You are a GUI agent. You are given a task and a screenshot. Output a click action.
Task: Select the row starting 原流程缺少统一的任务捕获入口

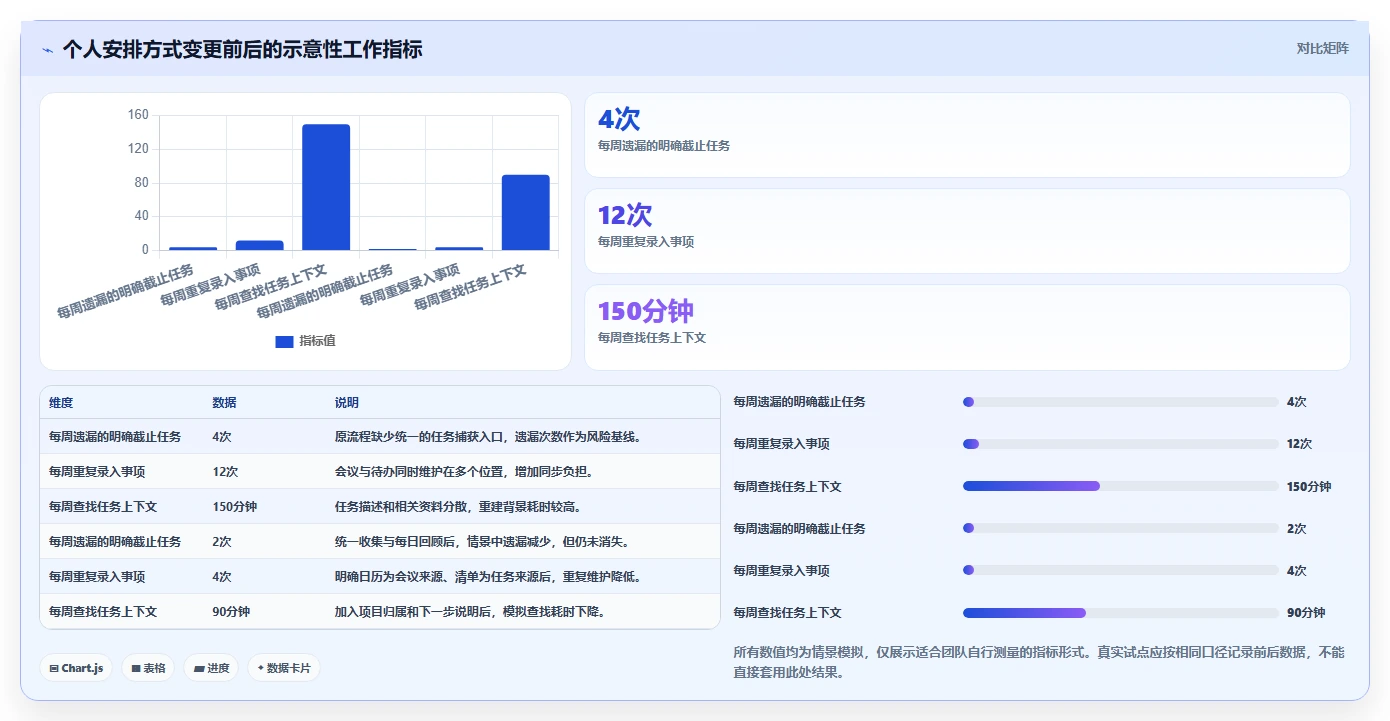(x=380, y=437)
